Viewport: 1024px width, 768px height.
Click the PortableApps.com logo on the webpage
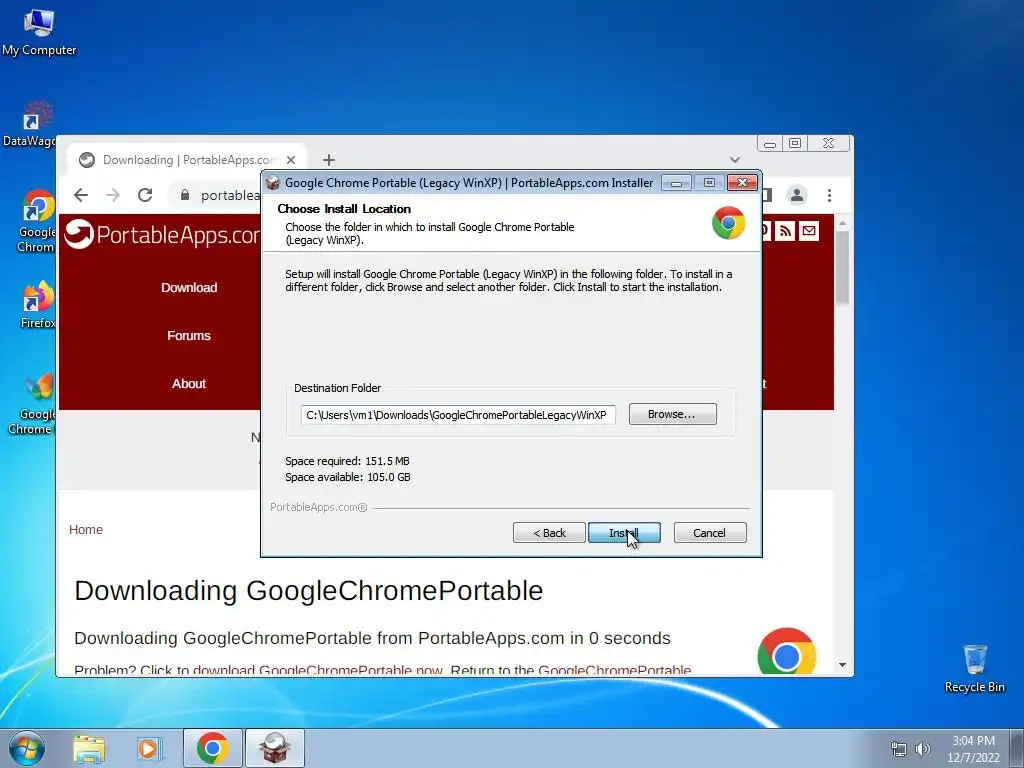point(163,235)
